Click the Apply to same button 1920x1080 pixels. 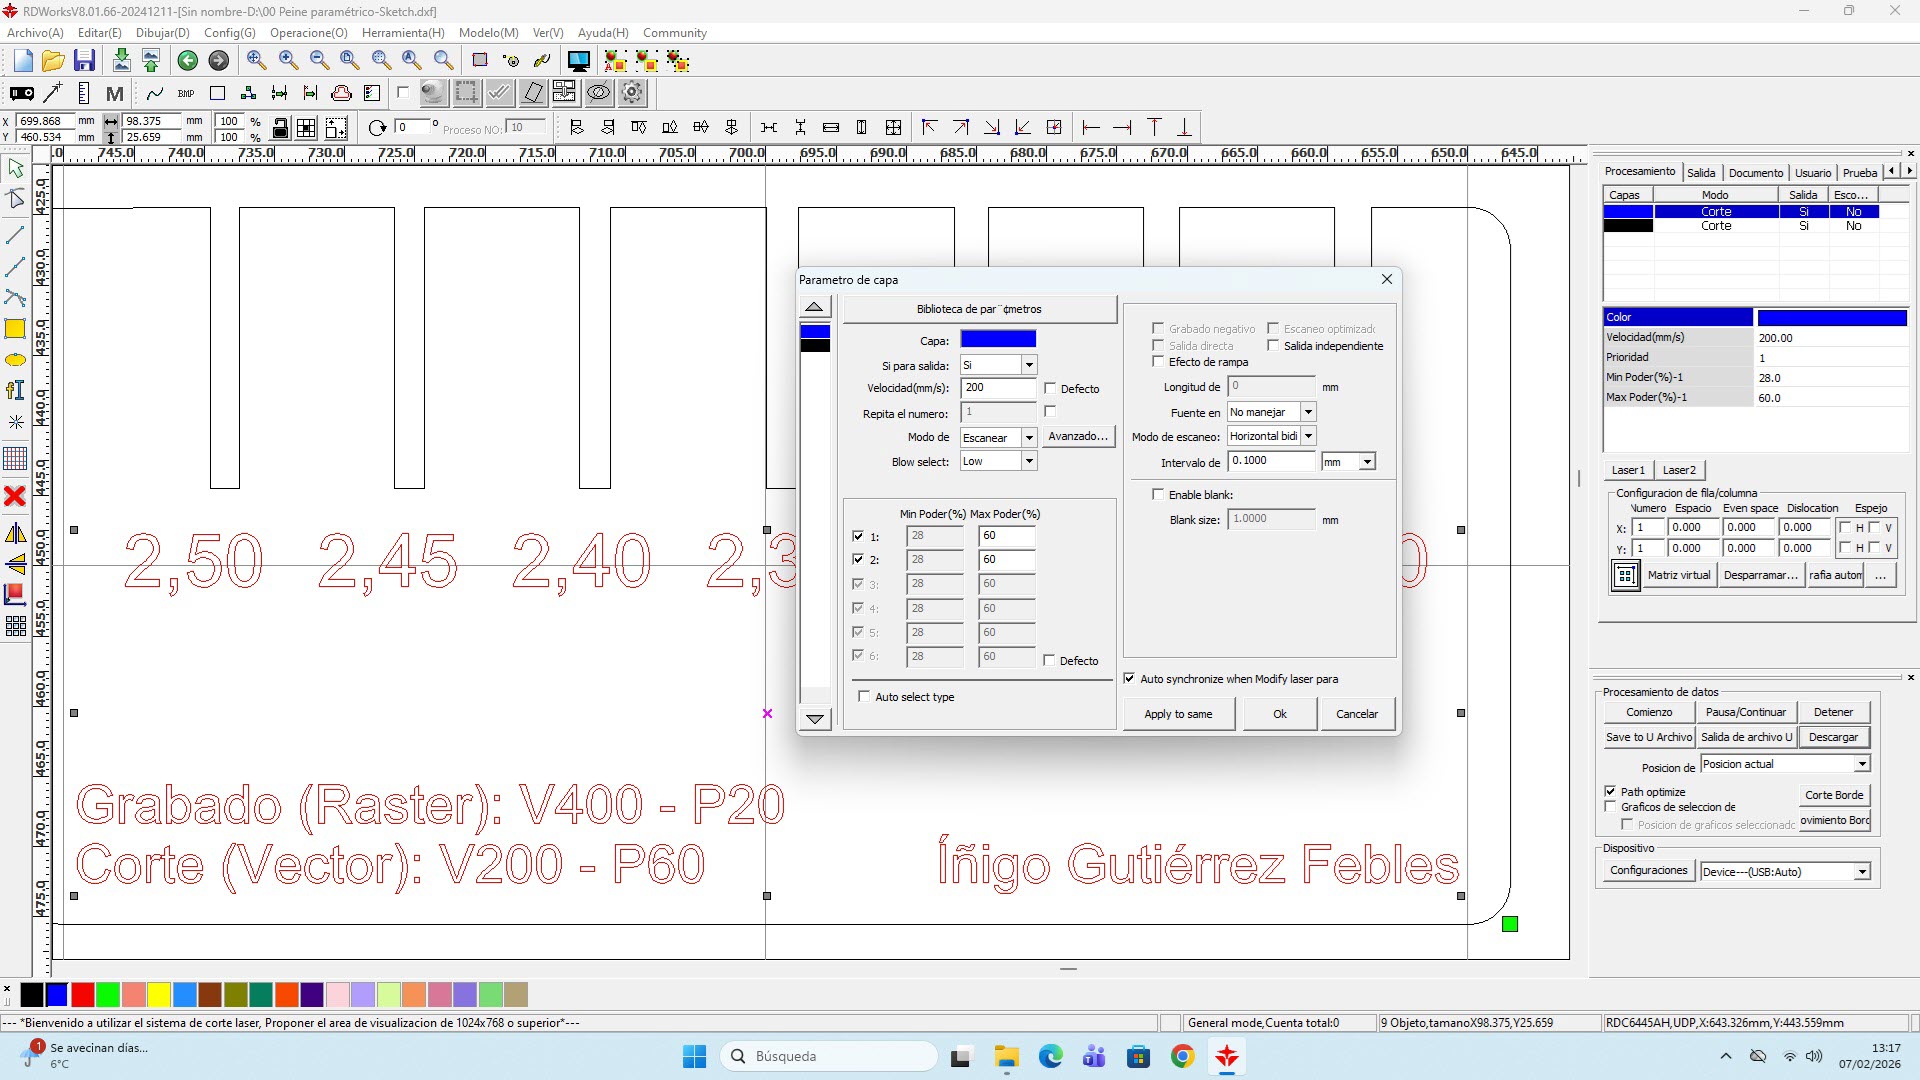[1179, 713]
